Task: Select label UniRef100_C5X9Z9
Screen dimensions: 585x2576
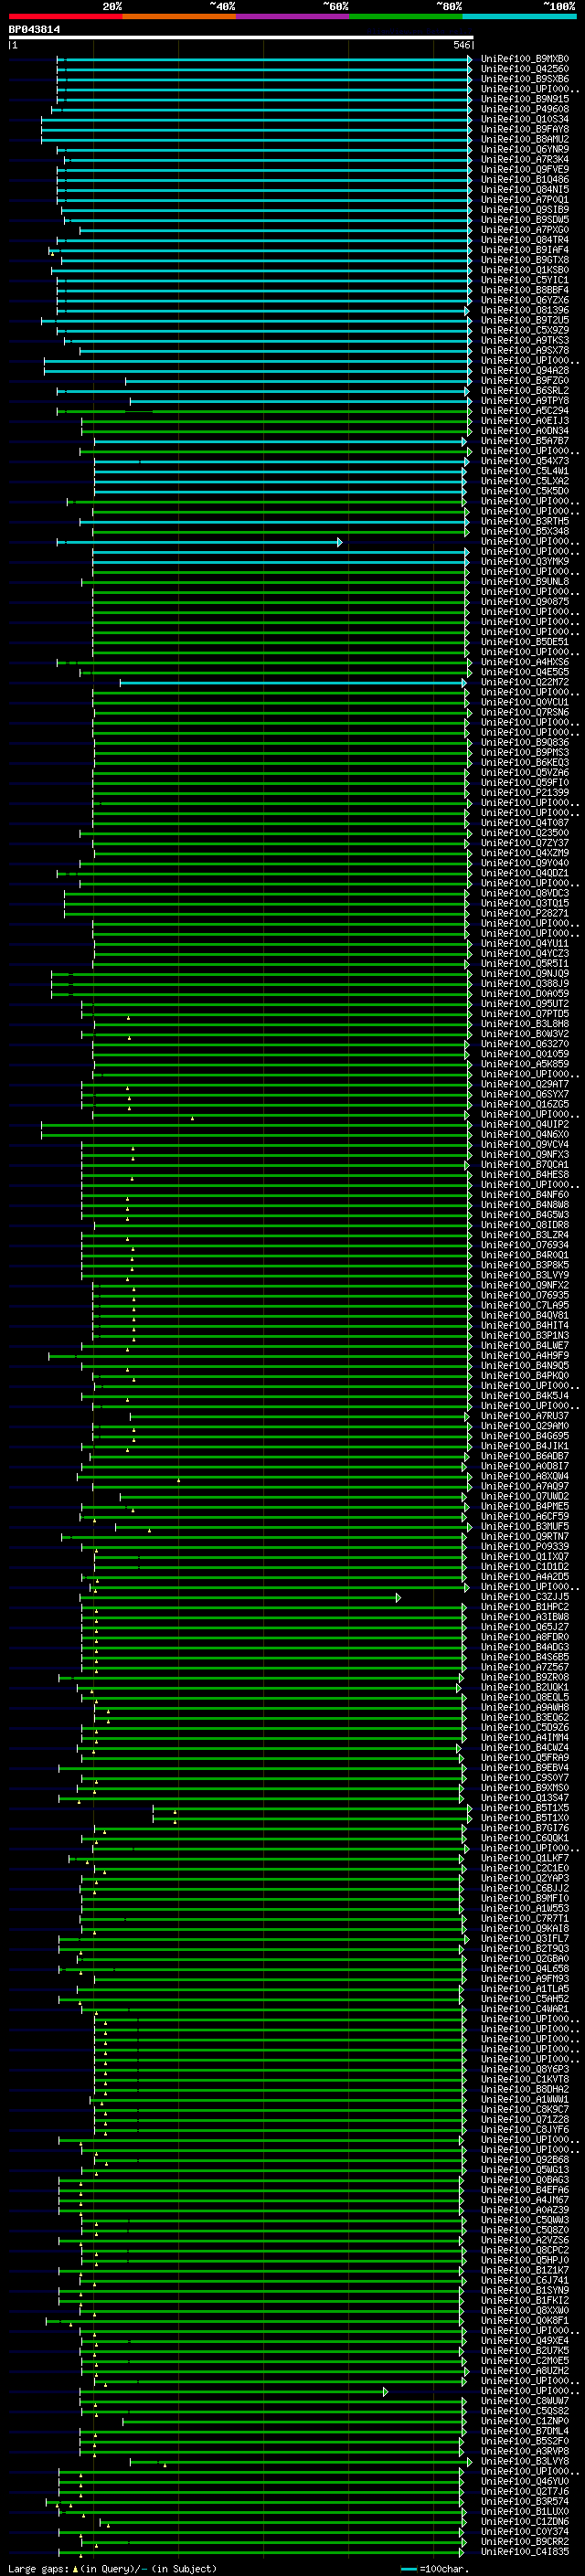Action: click(525, 330)
